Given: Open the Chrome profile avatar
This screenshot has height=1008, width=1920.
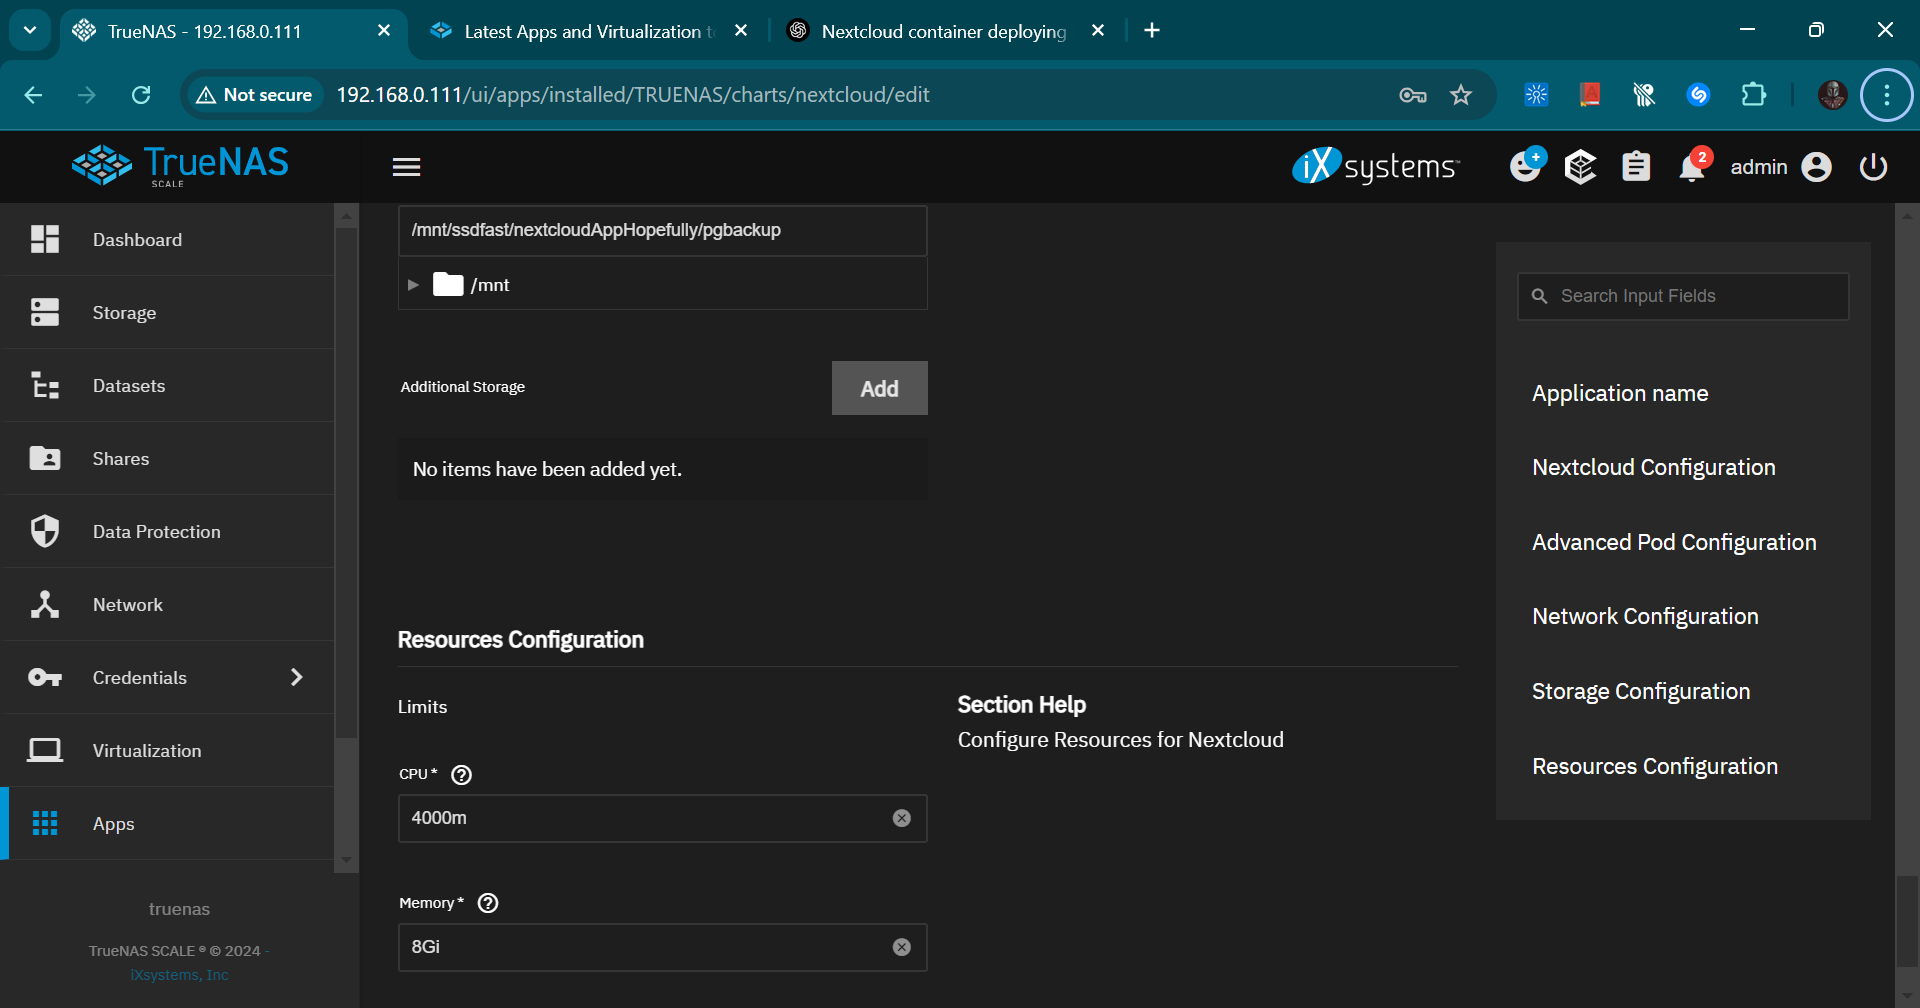Looking at the screenshot, I should coord(1832,95).
